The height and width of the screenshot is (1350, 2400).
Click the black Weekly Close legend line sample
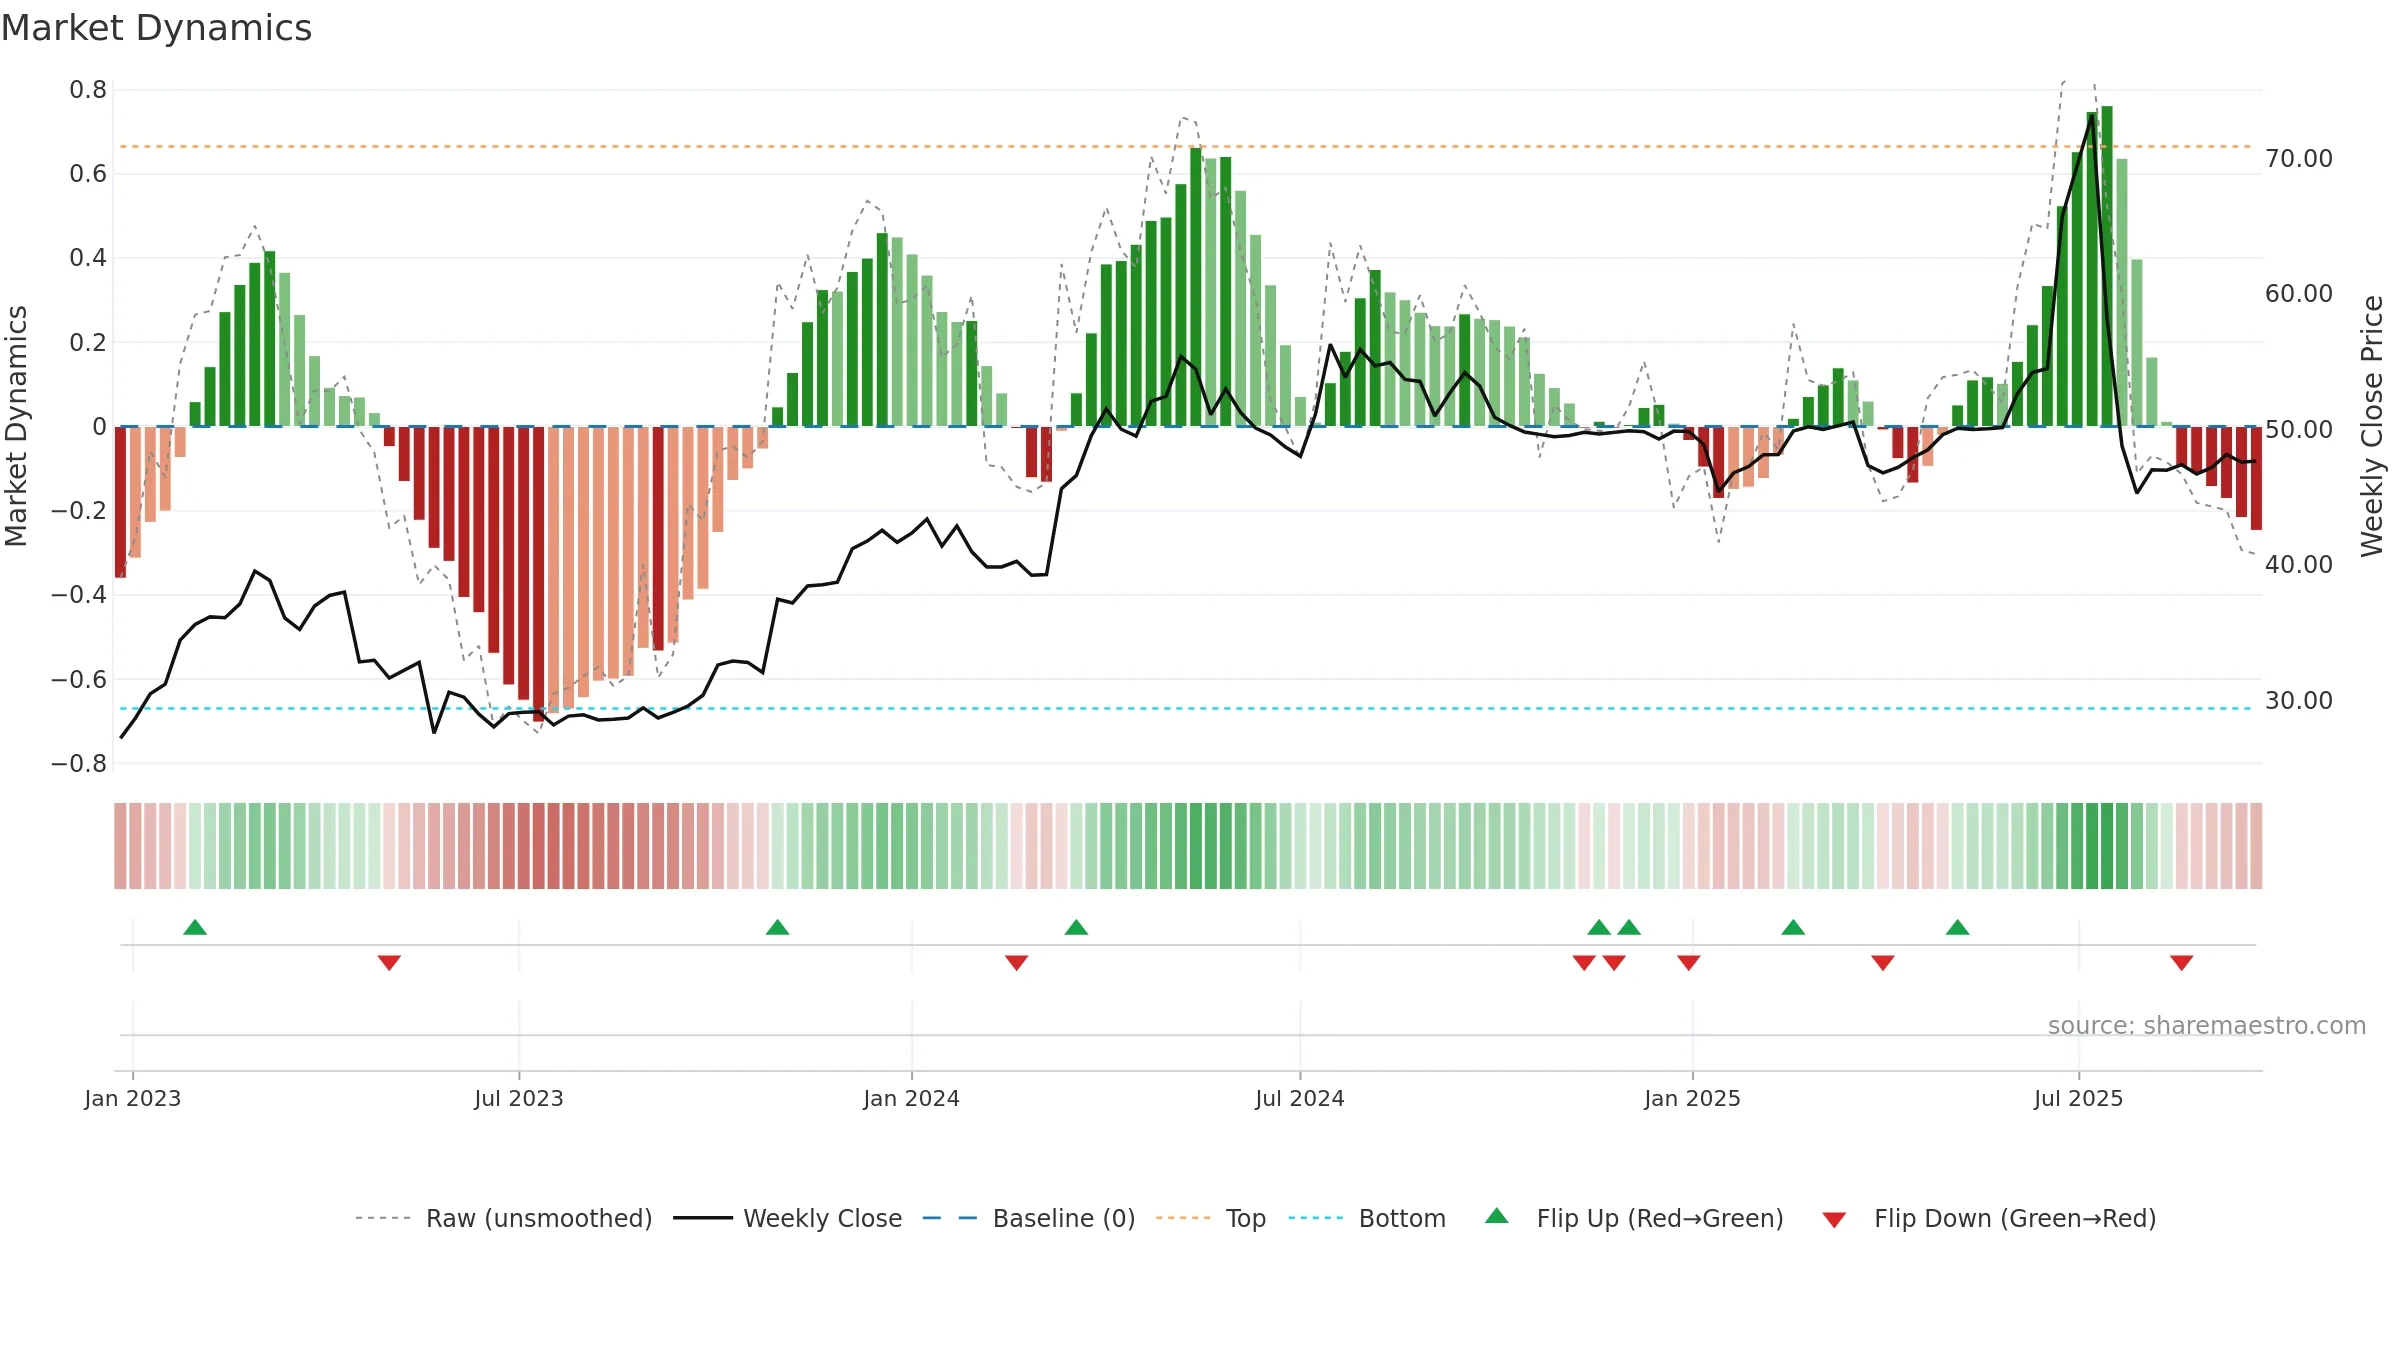tap(703, 1218)
